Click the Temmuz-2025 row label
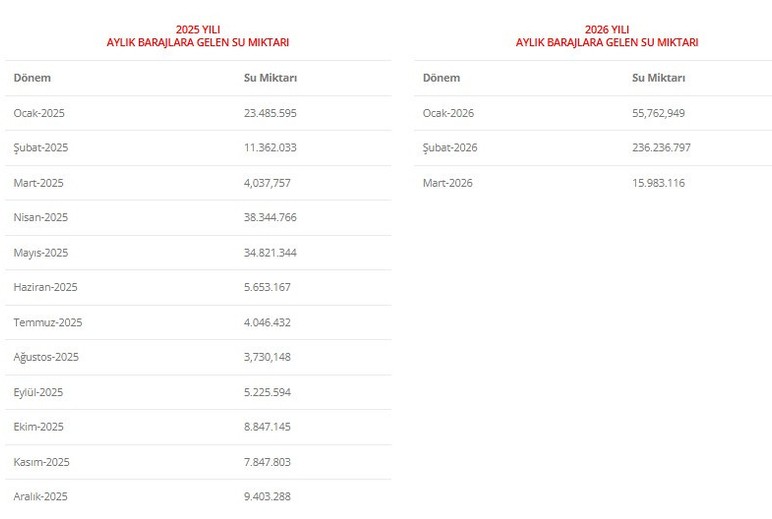Screen dimensions: 772x519 pyautogui.click(x=48, y=323)
